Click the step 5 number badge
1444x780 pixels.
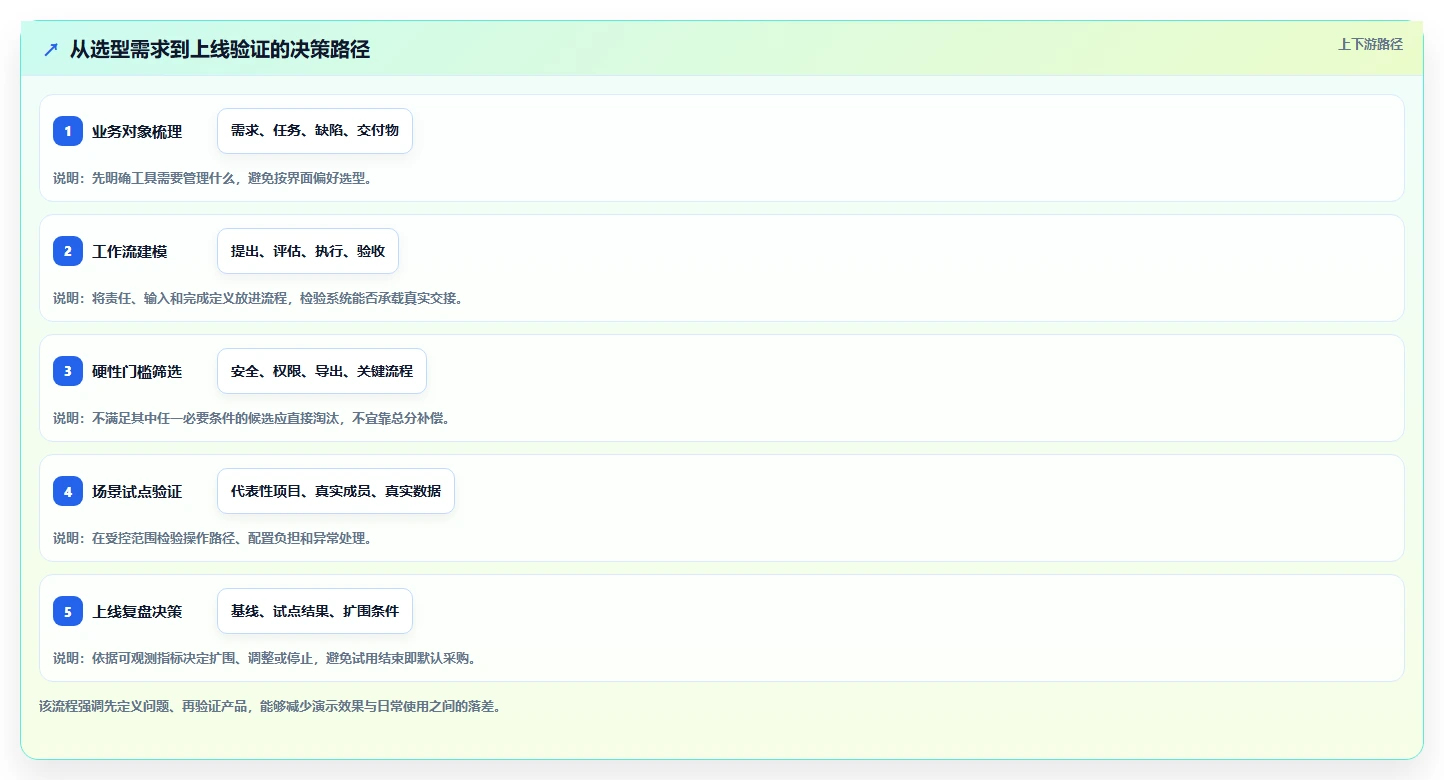click(68, 611)
